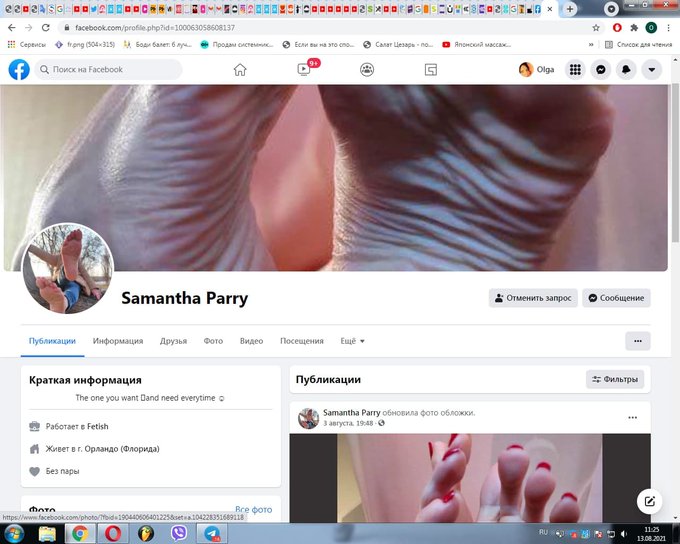
Task: Expand the Ещё dropdown in profile tabs
Action: pyautogui.click(x=352, y=341)
